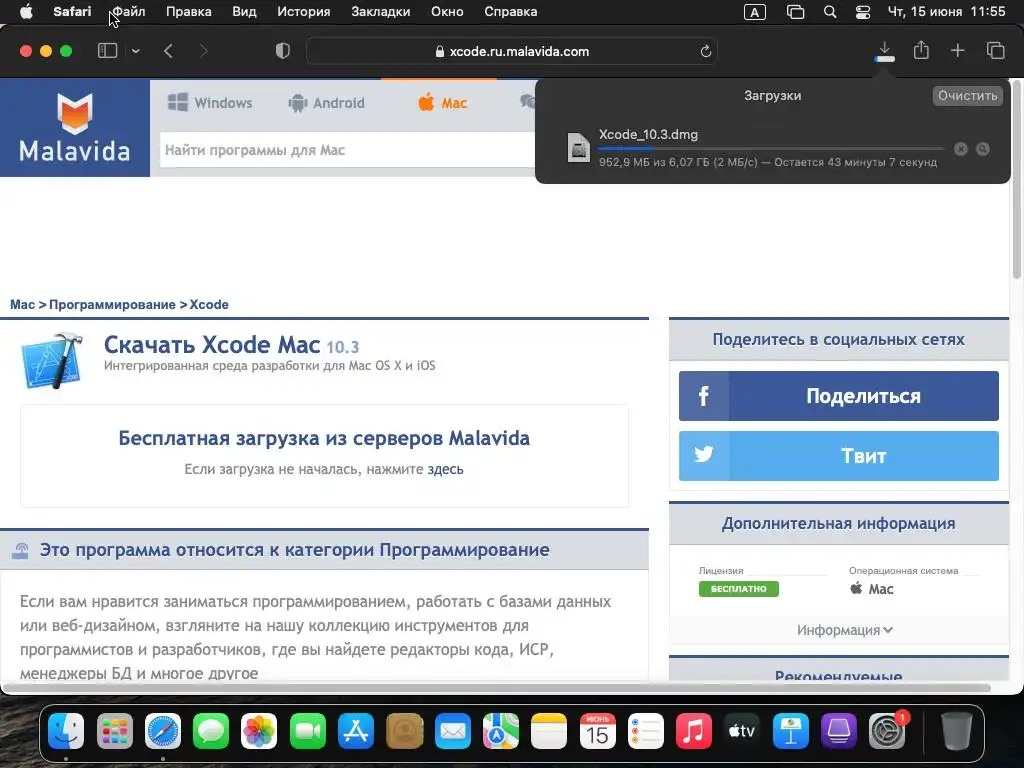
Task: Click the здесь download link
Action: pos(445,469)
